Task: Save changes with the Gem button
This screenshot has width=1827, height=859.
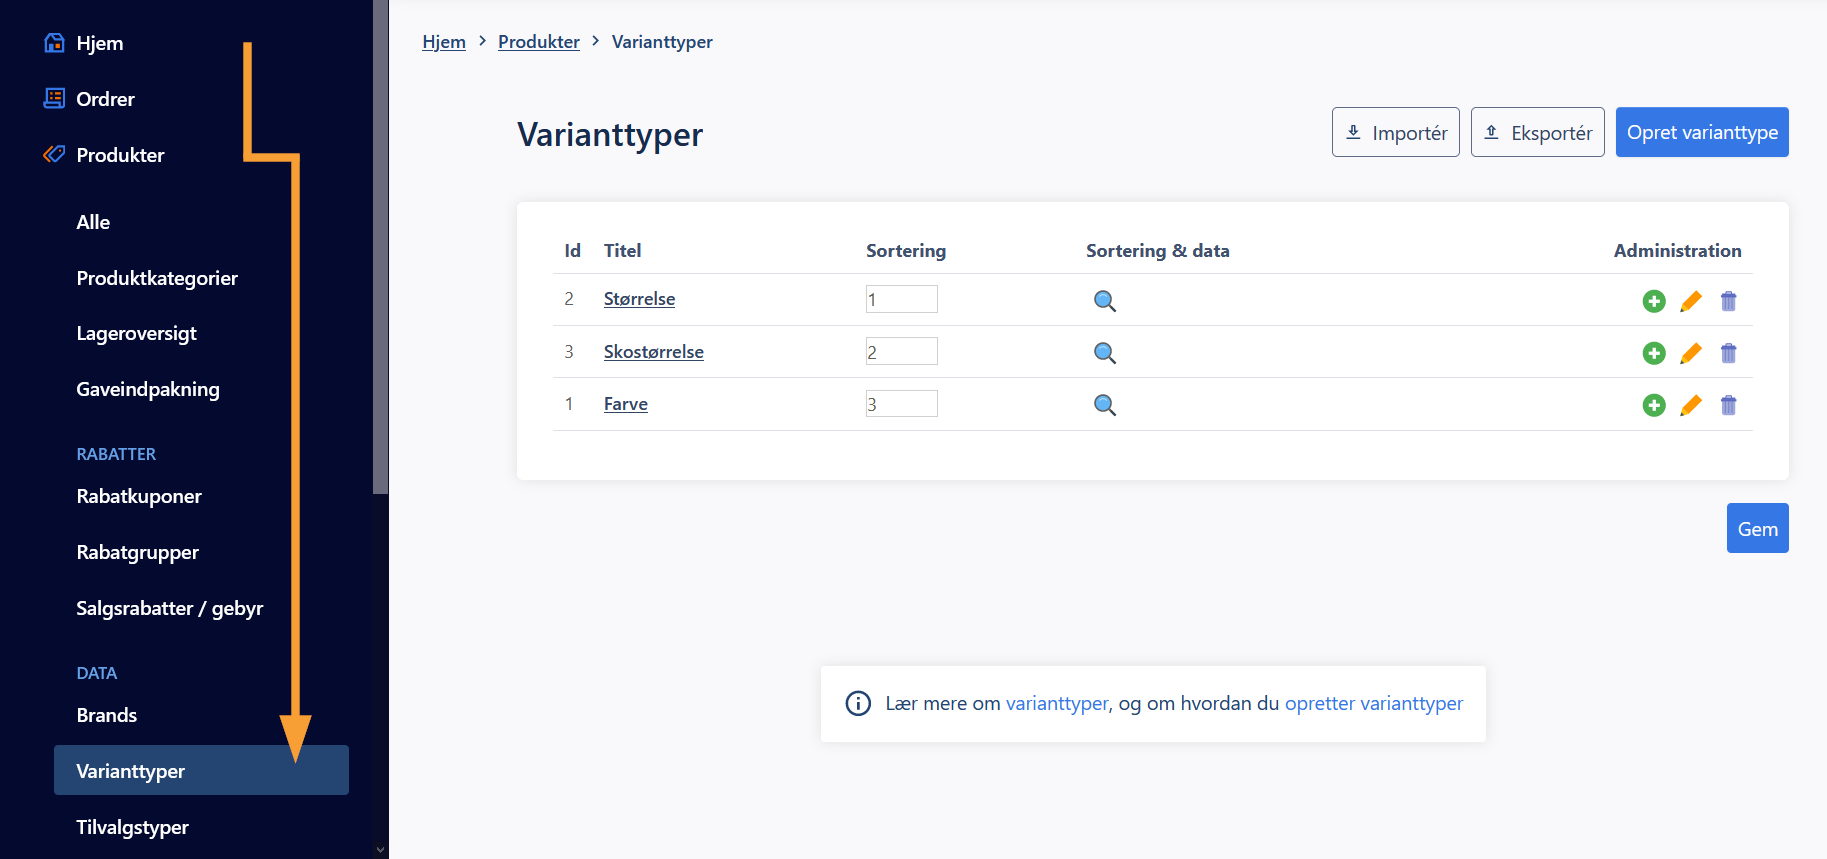Action: pyautogui.click(x=1757, y=528)
